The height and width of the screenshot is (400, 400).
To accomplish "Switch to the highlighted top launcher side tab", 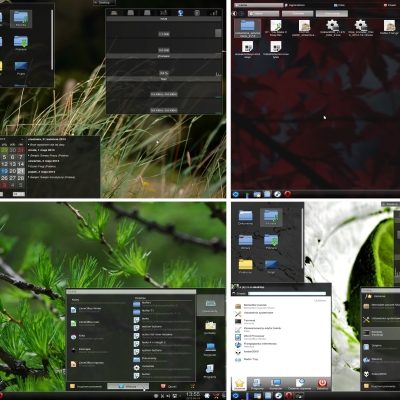I will tap(210, 305).
